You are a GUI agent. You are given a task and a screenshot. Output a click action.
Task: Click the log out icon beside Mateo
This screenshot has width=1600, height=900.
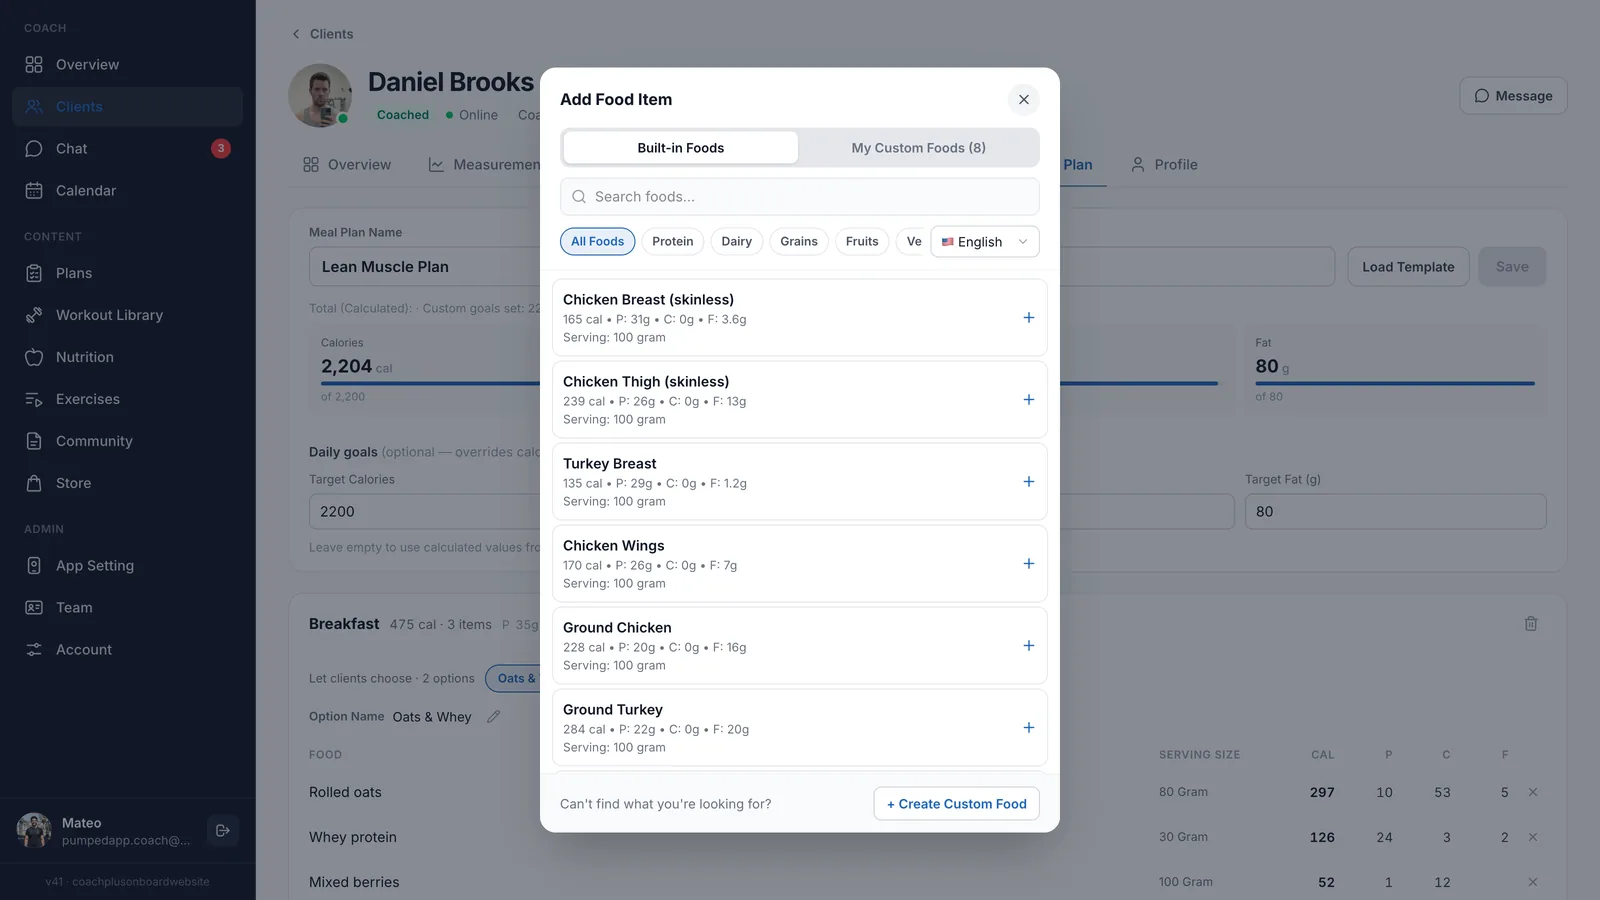pyautogui.click(x=223, y=830)
